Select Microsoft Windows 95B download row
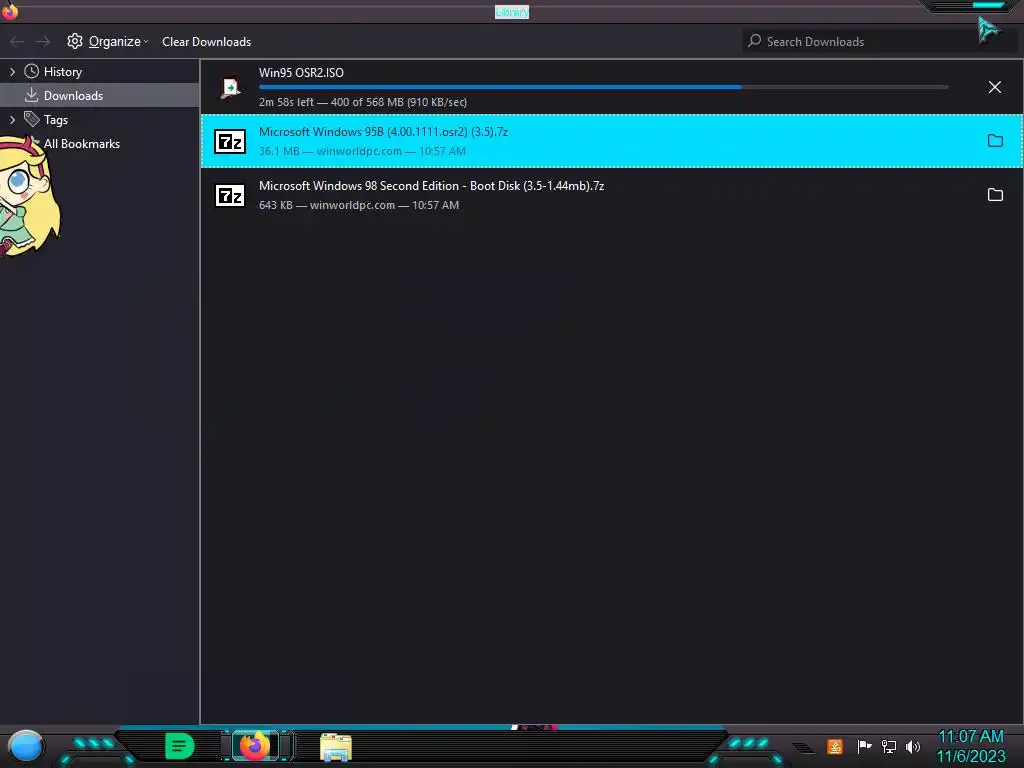 pos(612,141)
